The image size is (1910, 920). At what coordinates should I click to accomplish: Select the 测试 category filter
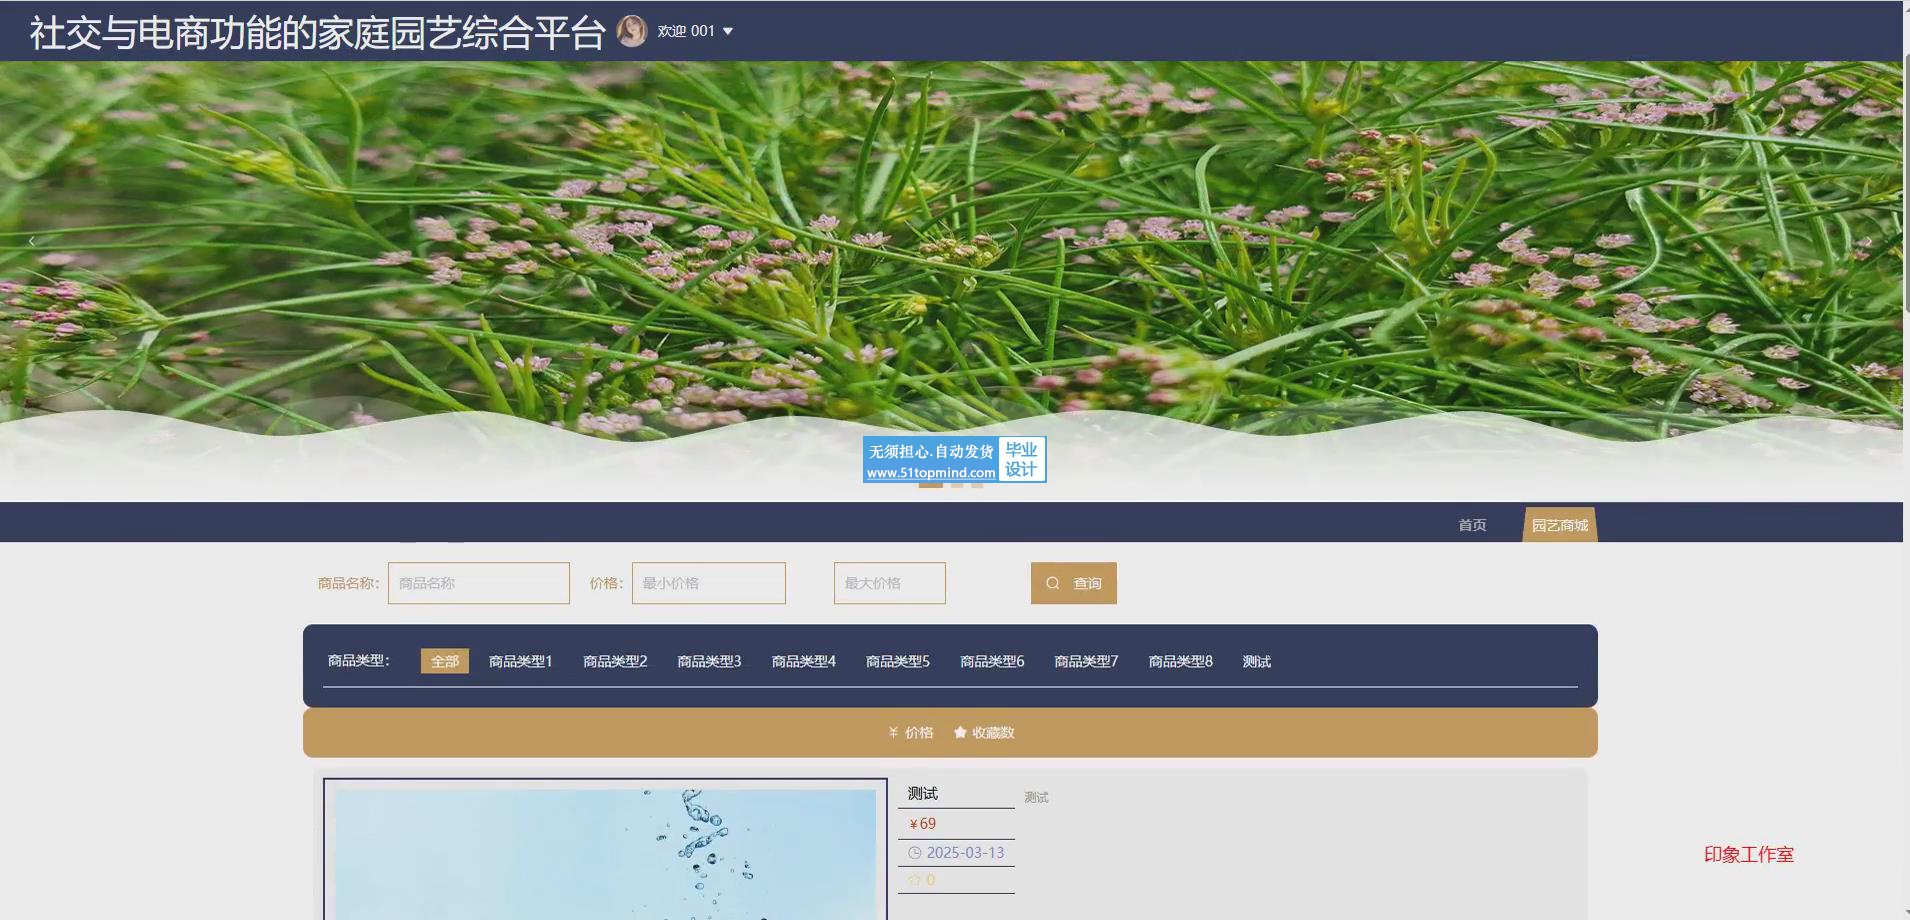(1256, 661)
